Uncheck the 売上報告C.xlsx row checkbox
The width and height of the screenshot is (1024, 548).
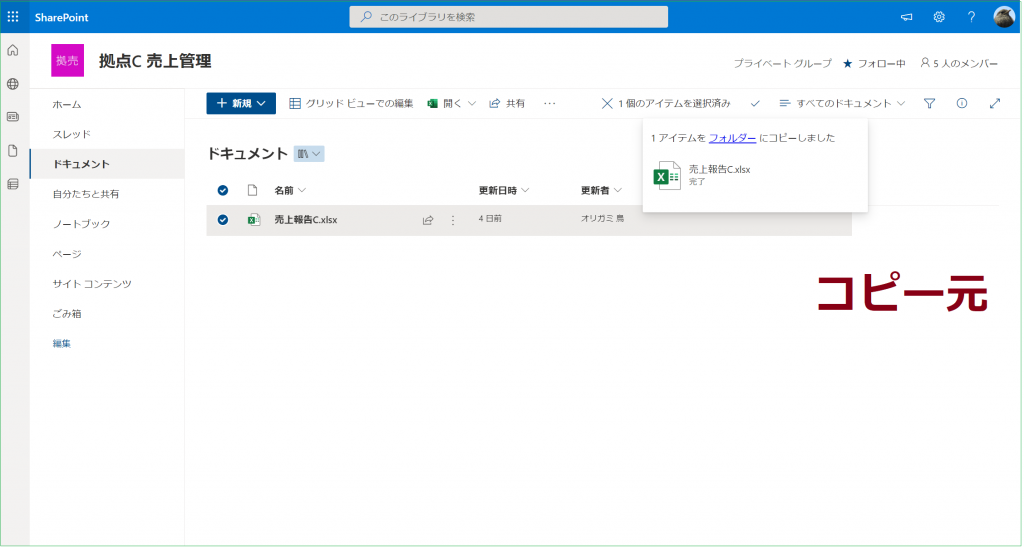(223, 220)
